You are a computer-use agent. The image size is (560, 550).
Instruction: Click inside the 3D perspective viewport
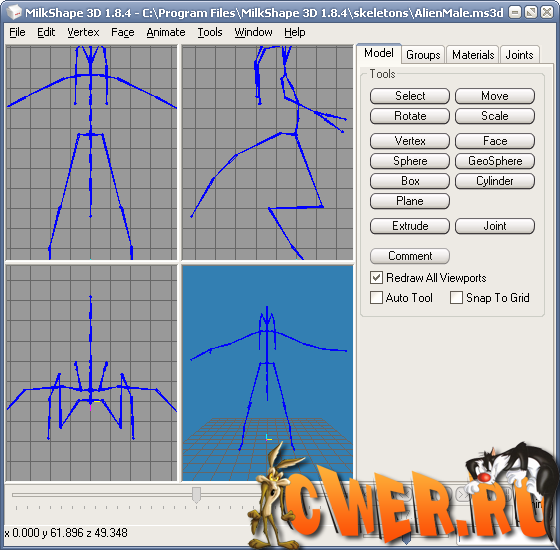click(267, 373)
